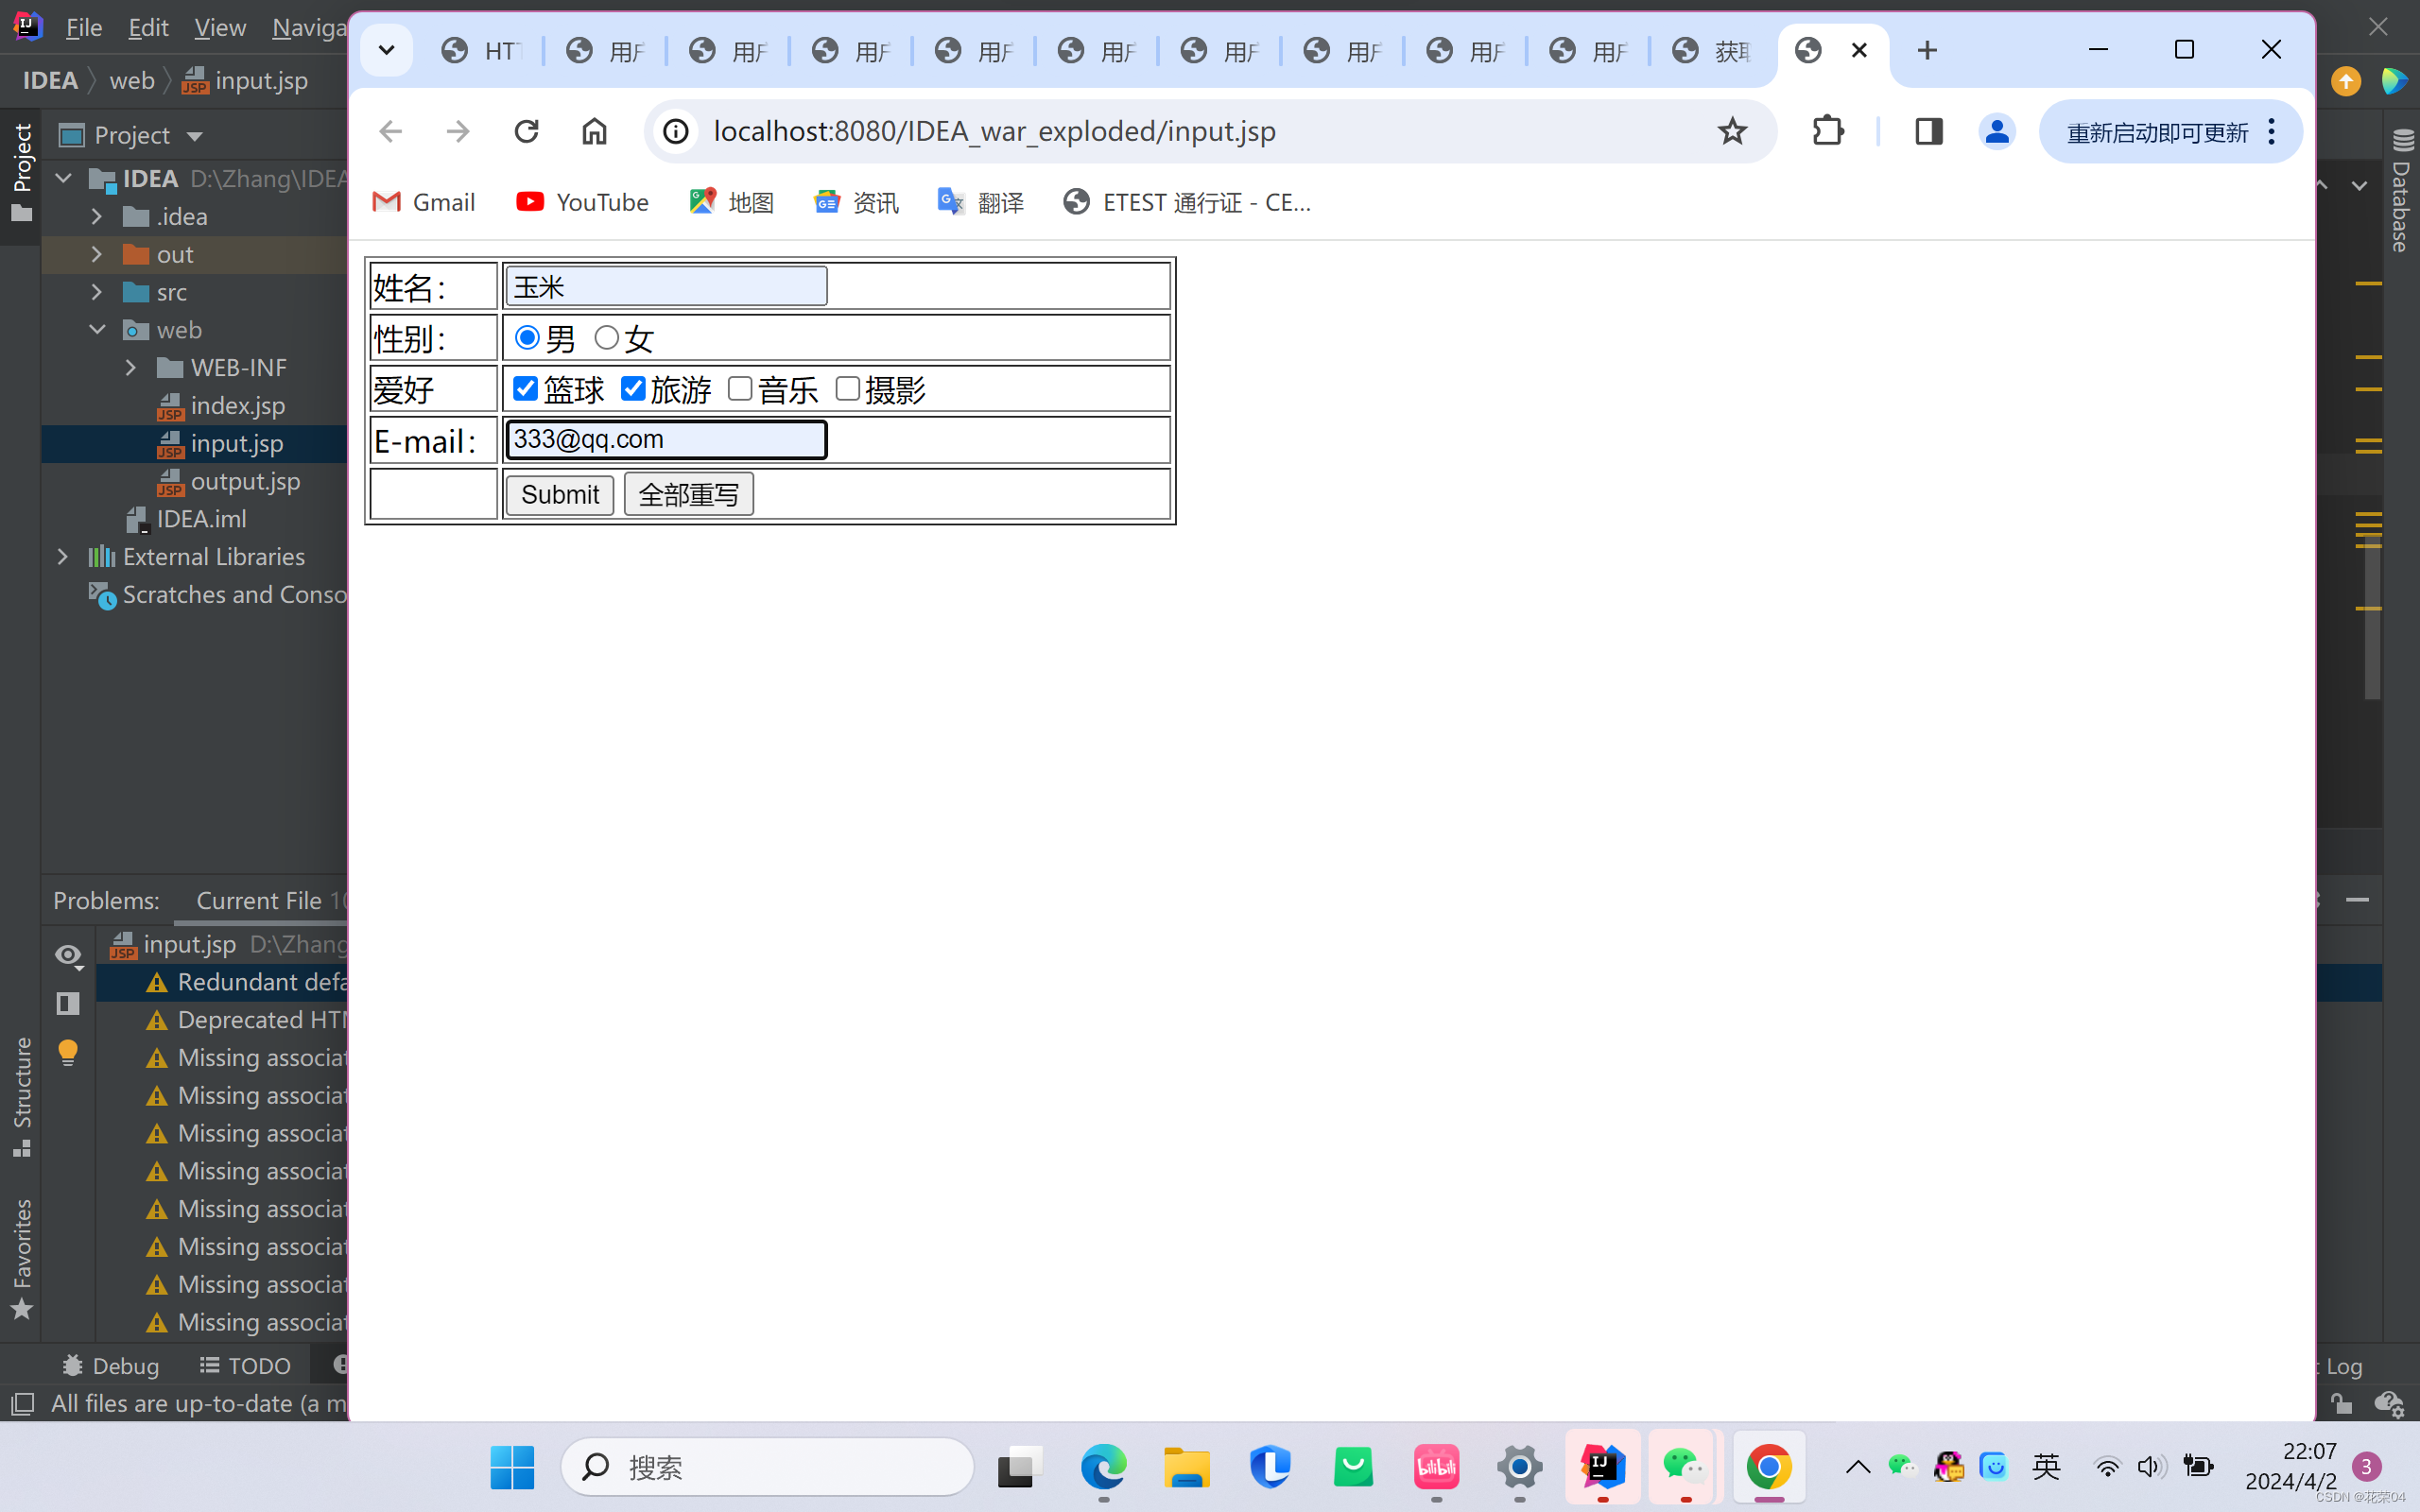Open the Chrome extensions puzzle icon
The height and width of the screenshot is (1512, 2420).
coord(1828,131)
